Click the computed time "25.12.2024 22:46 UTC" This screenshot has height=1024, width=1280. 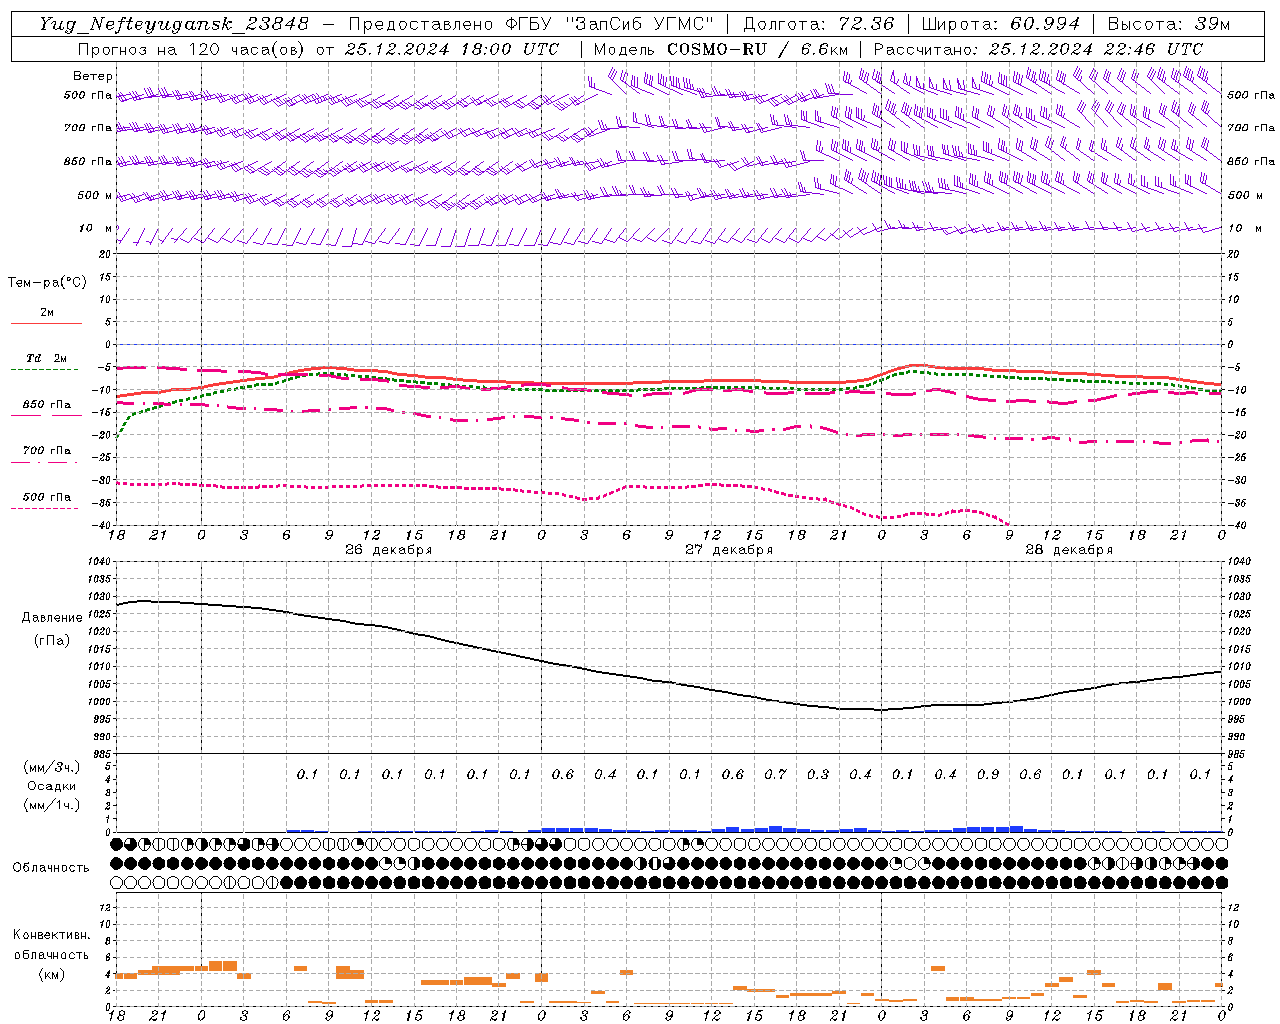(x=1096, y=49)
